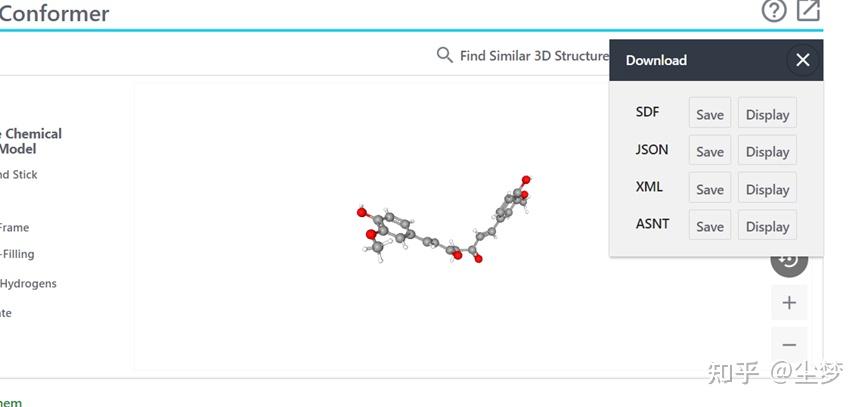Save the structure as JSON
865x407 pixels.
point(709,151)
